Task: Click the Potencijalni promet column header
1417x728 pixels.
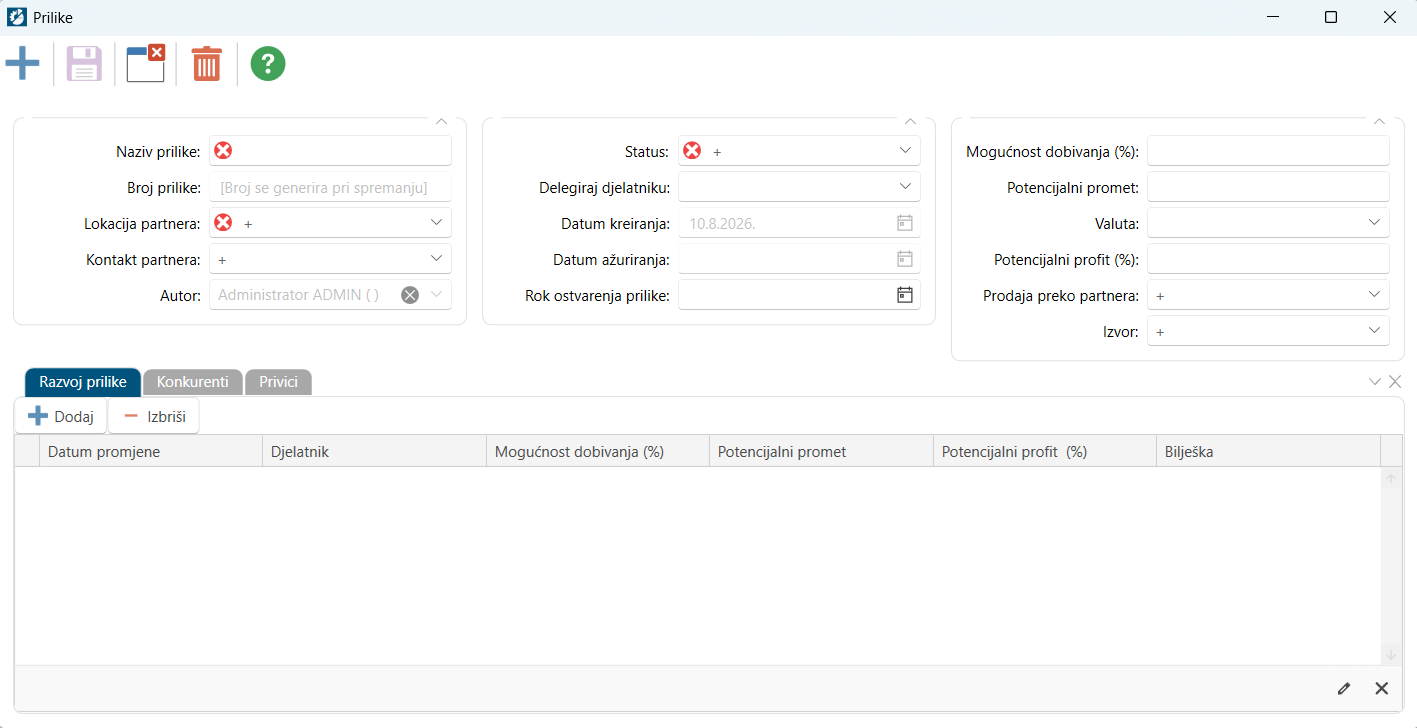Action: pyautogui.click(x=821, y=451)
